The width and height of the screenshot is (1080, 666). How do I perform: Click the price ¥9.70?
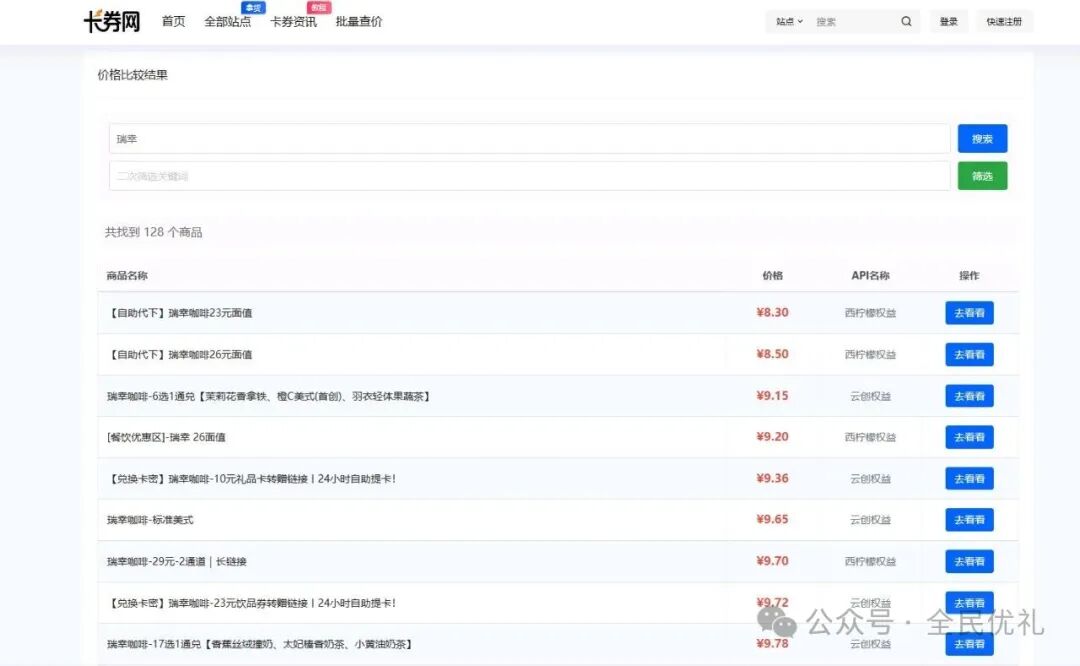click(x=772, y=561)
